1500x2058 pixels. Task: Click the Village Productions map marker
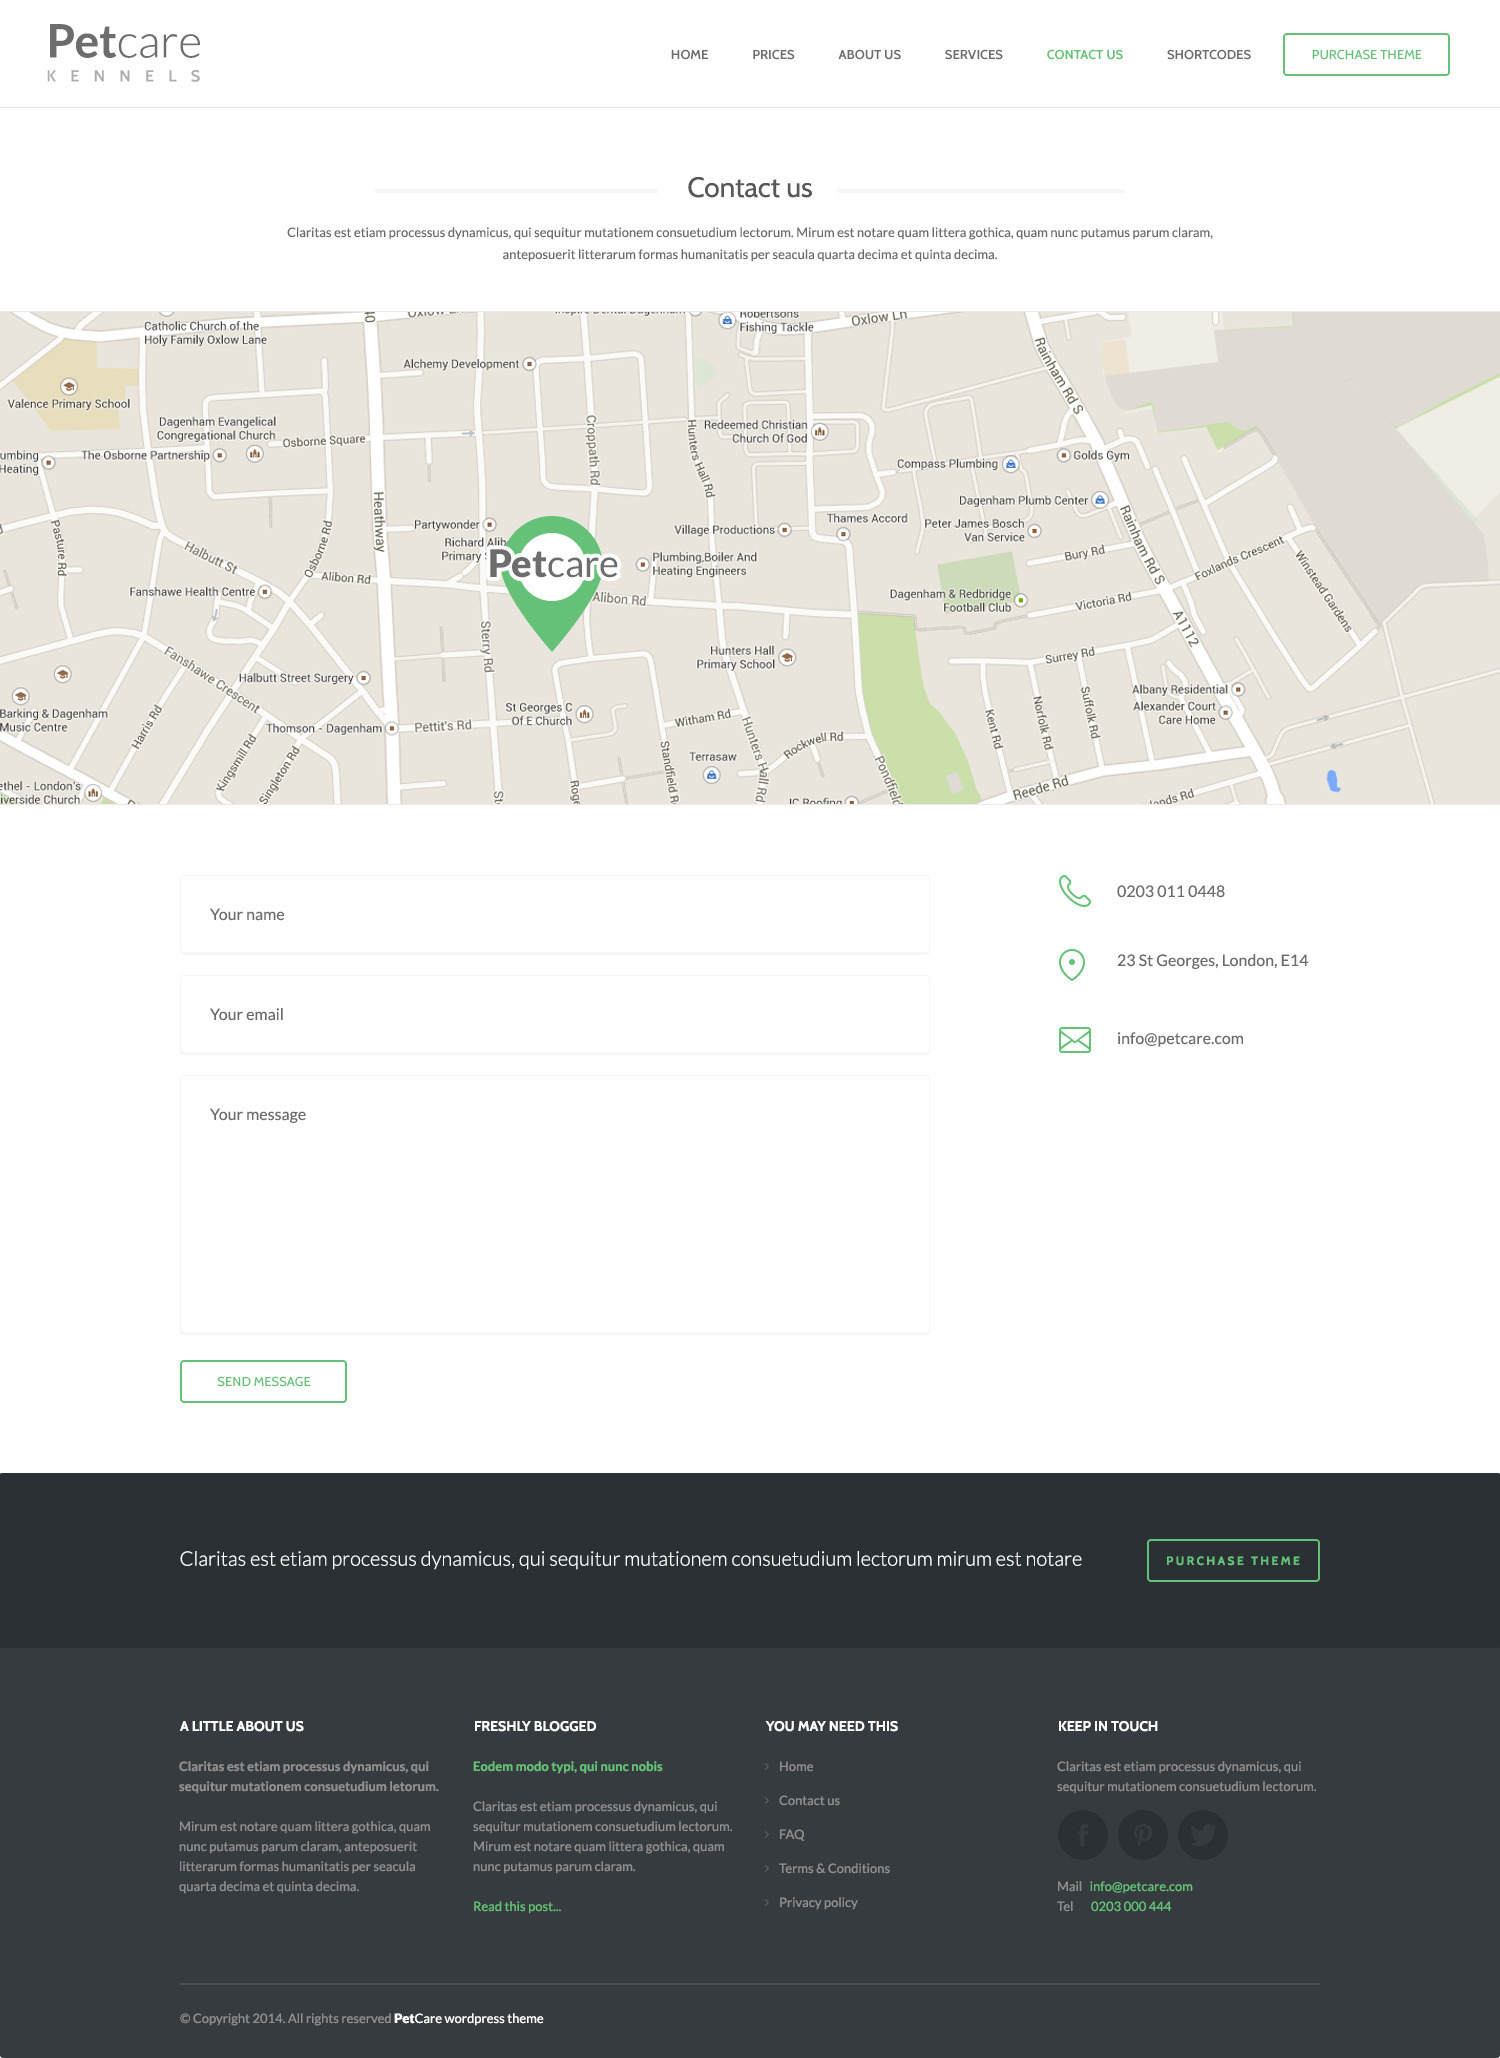(785, 530)
